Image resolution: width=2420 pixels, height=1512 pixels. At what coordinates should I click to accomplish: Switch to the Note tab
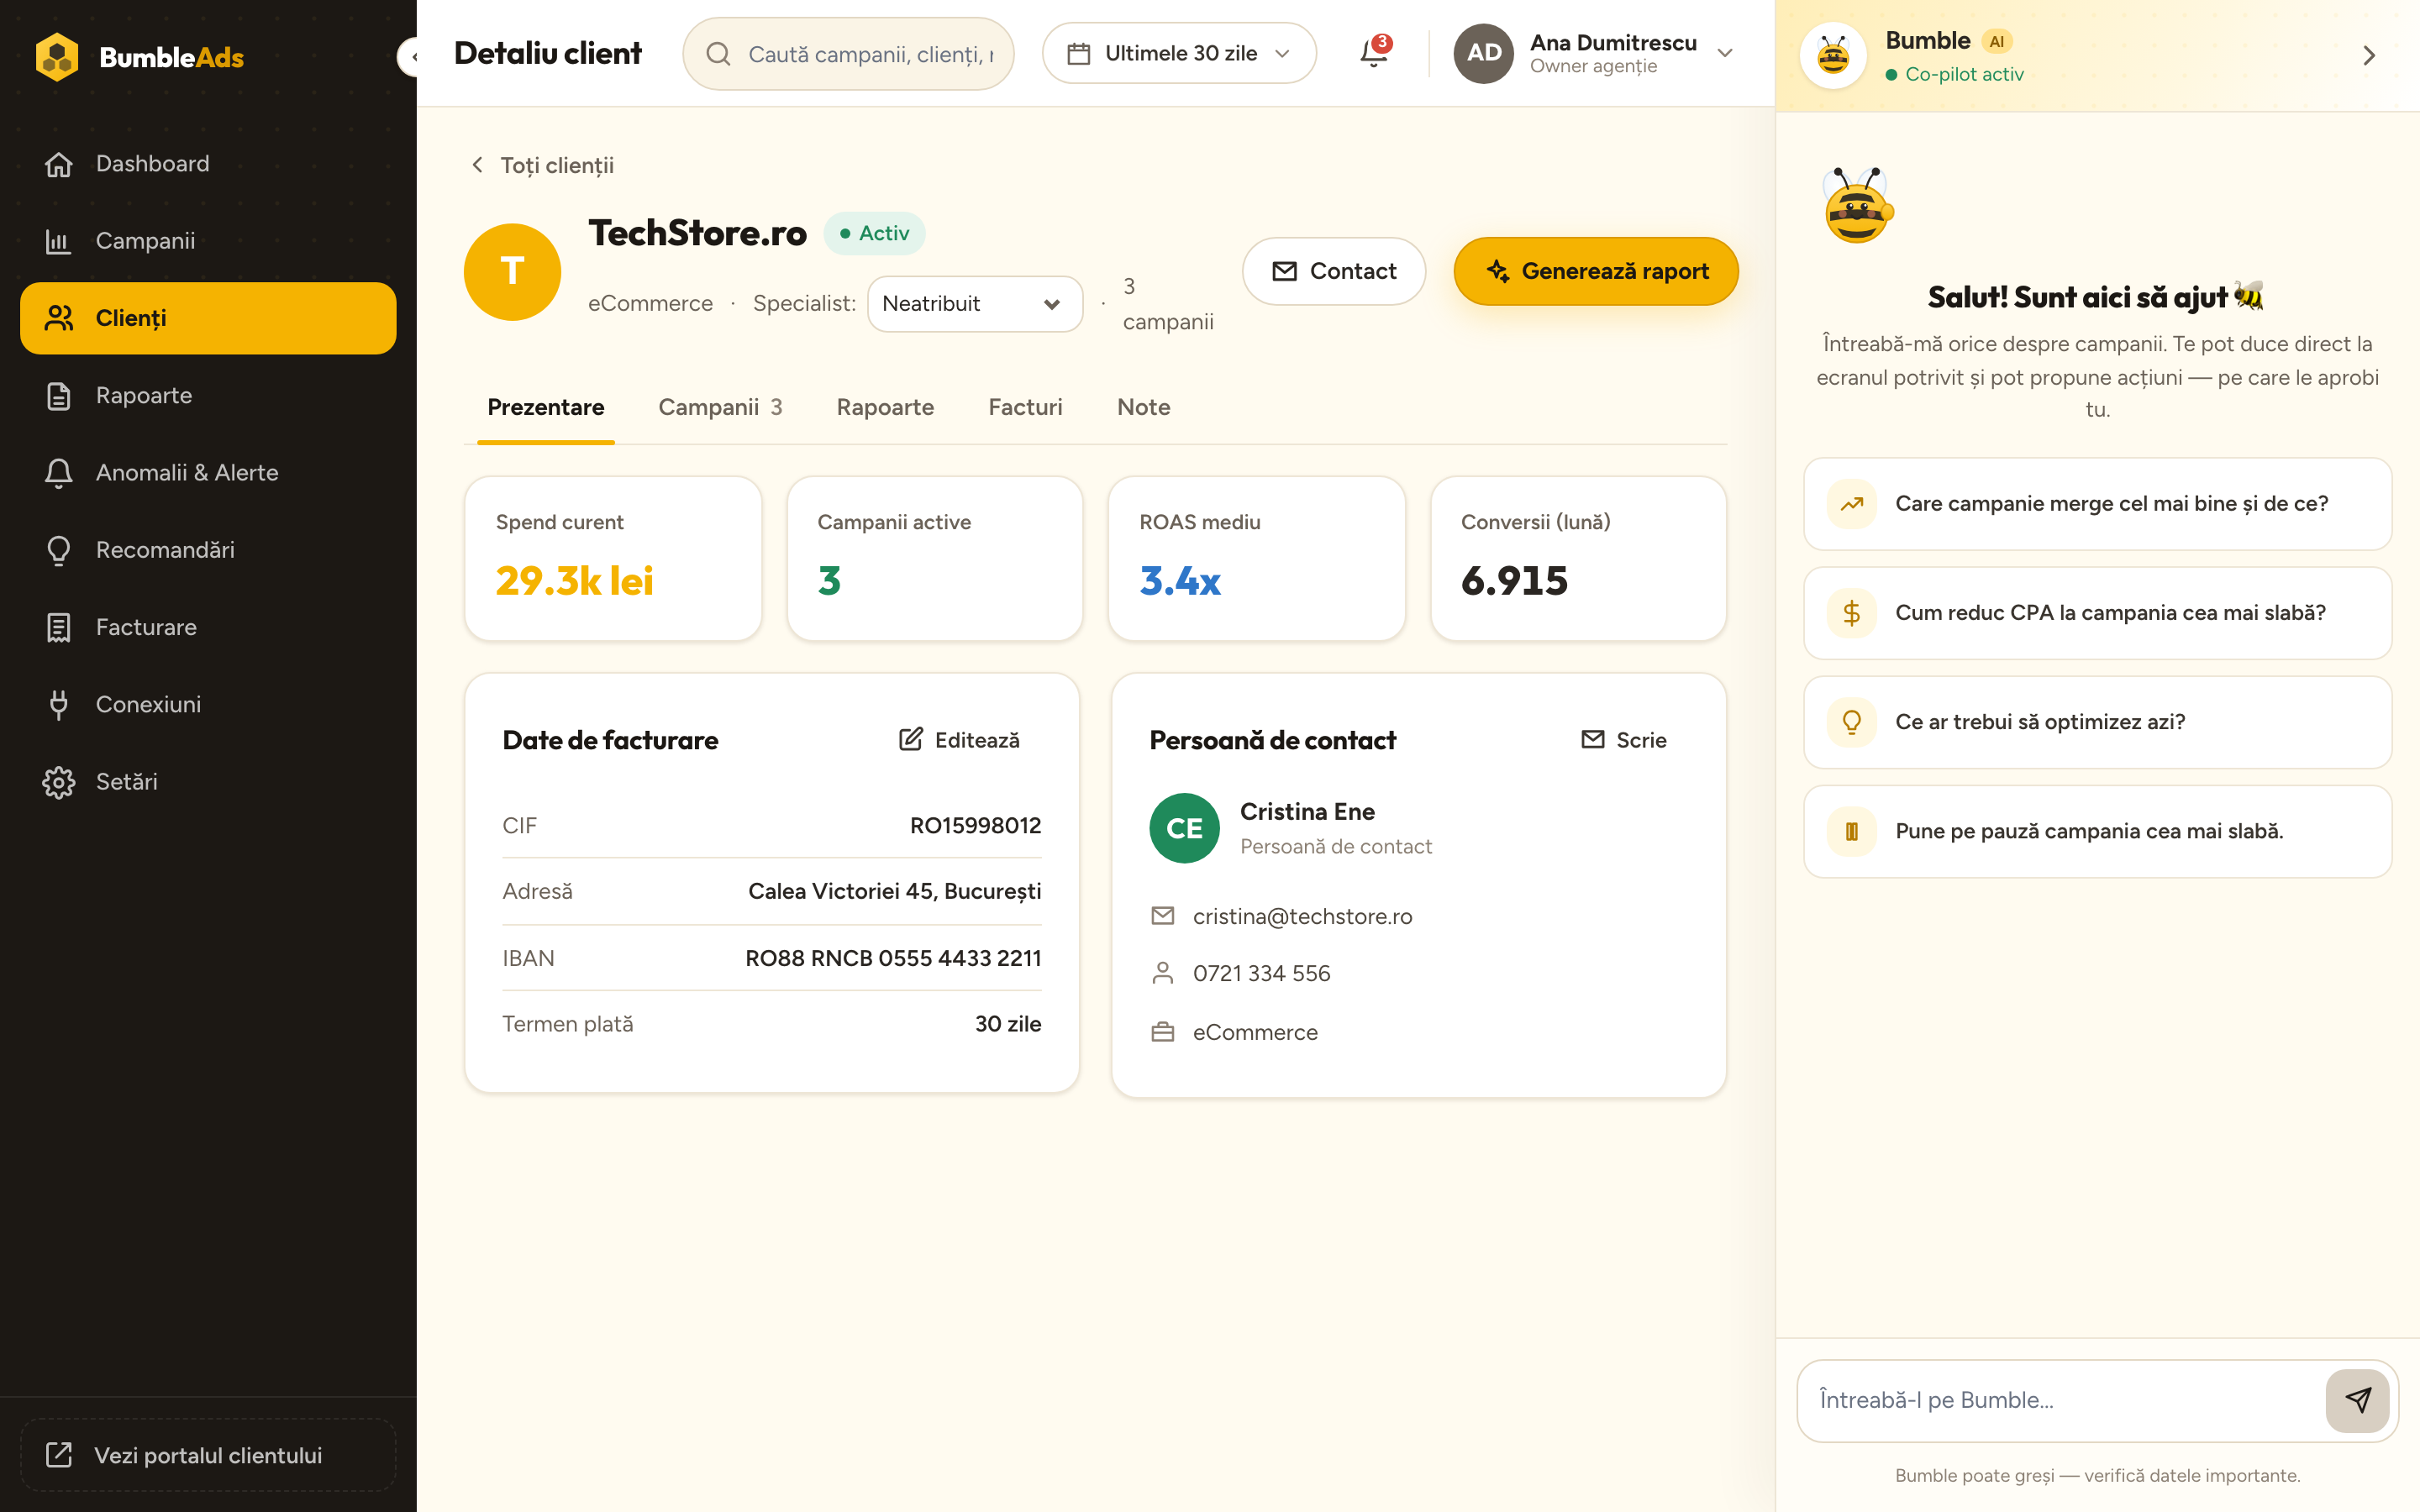[x=1143, y=407]
